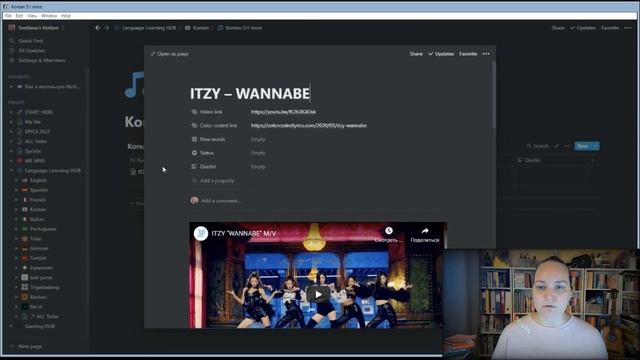Click the share arrow icon on the video
The width and height of the screenshot is (640, 360).
pos(425,231)
